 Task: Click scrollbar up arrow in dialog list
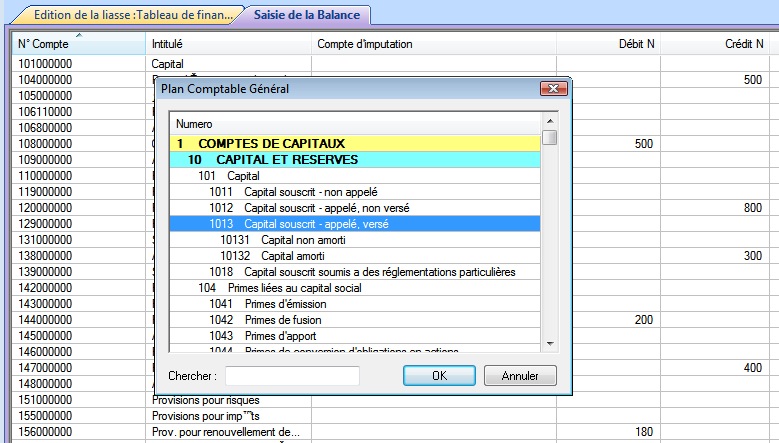click(x=550, y=121)
